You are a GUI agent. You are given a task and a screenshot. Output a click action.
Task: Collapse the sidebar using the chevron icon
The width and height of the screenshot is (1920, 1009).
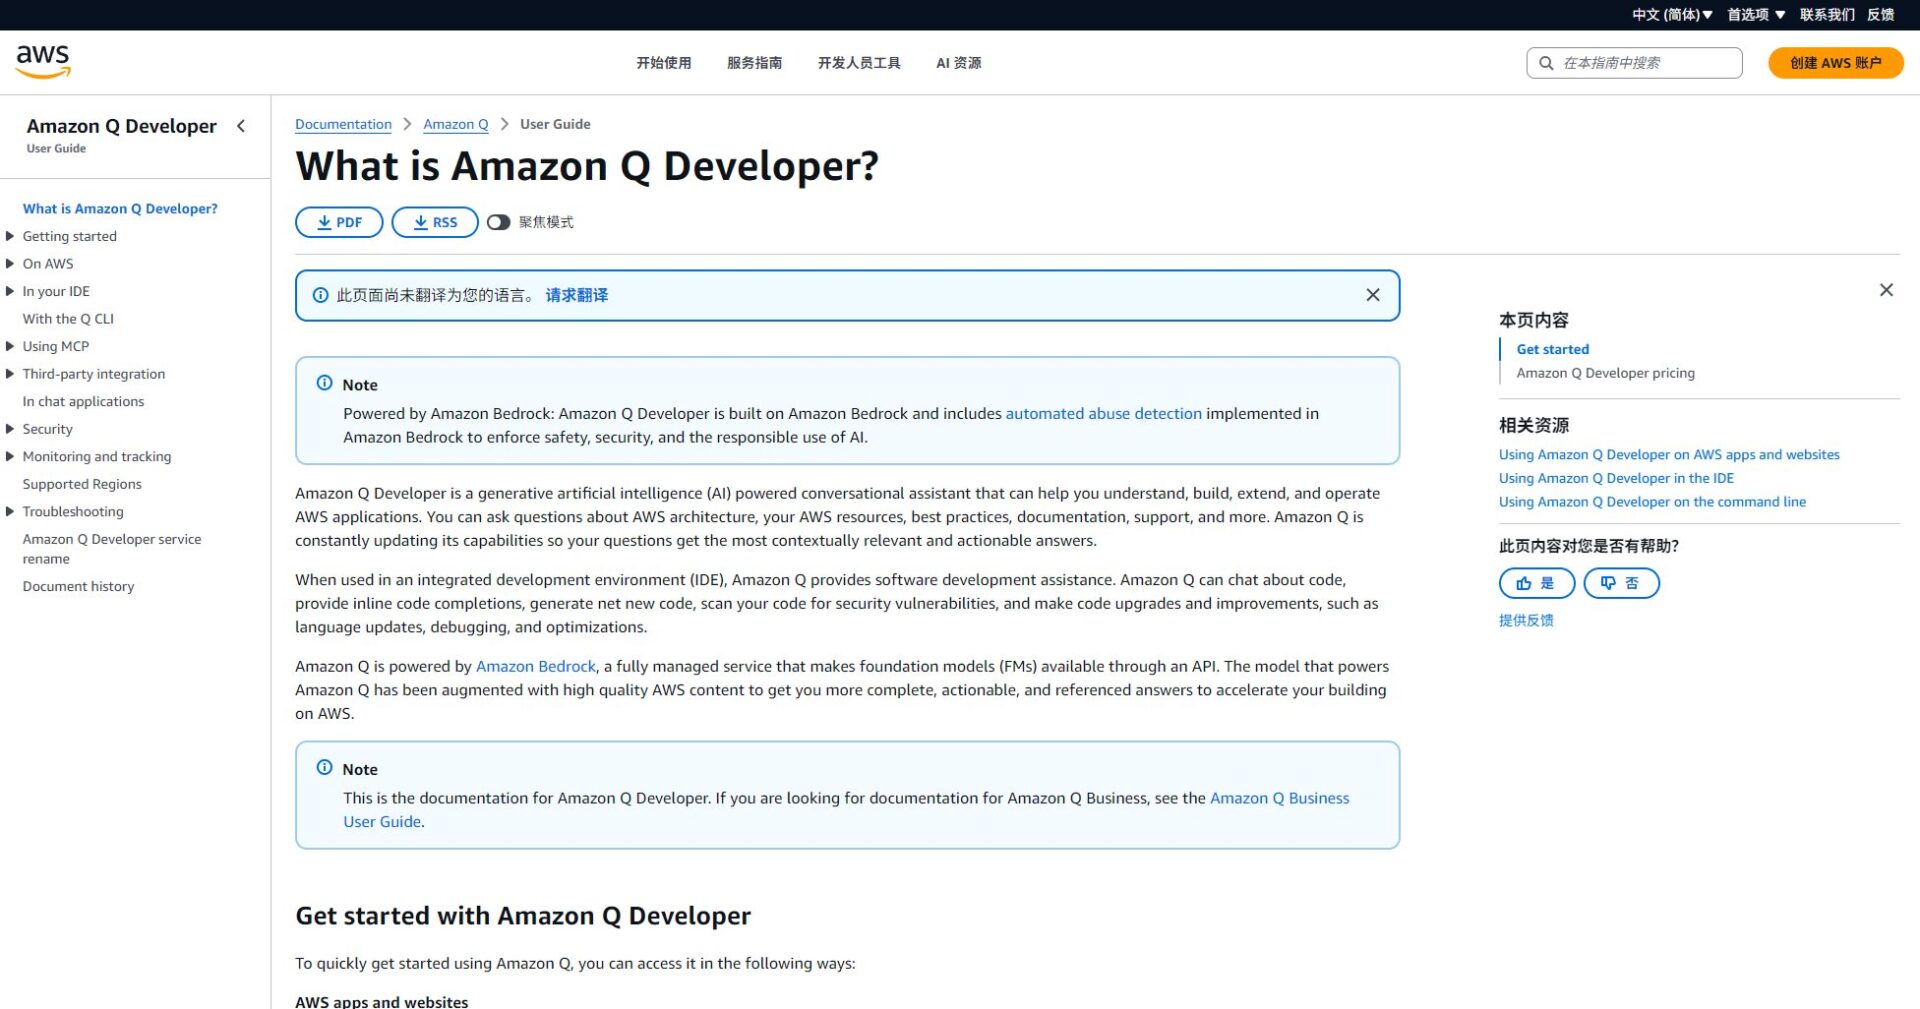point(241,126)
